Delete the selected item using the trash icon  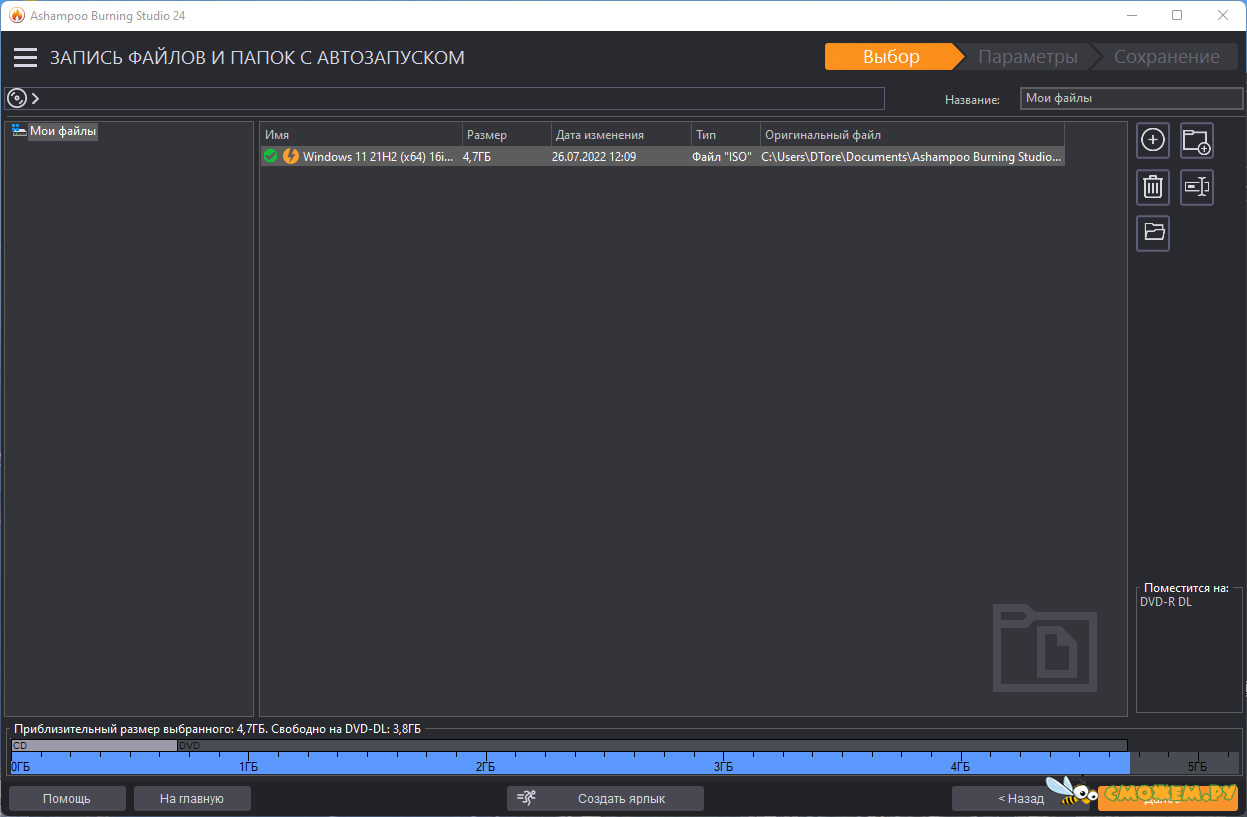(1153, 187)
